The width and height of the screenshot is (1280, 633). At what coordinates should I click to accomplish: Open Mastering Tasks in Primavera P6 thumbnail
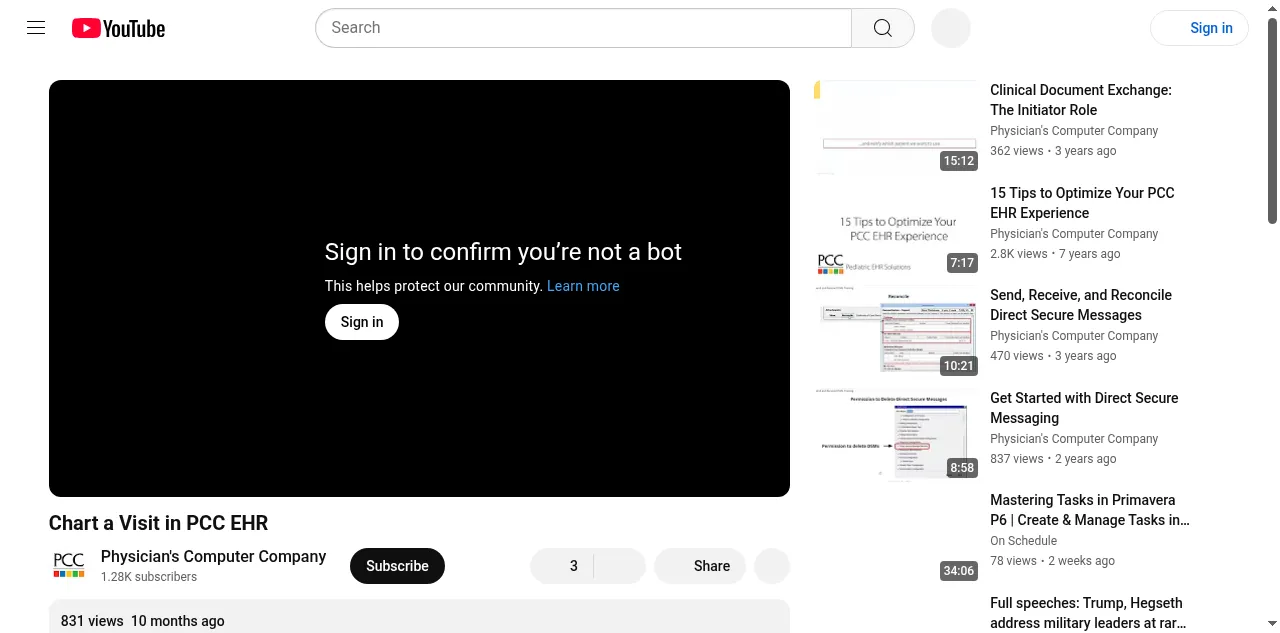coord(896,536)
